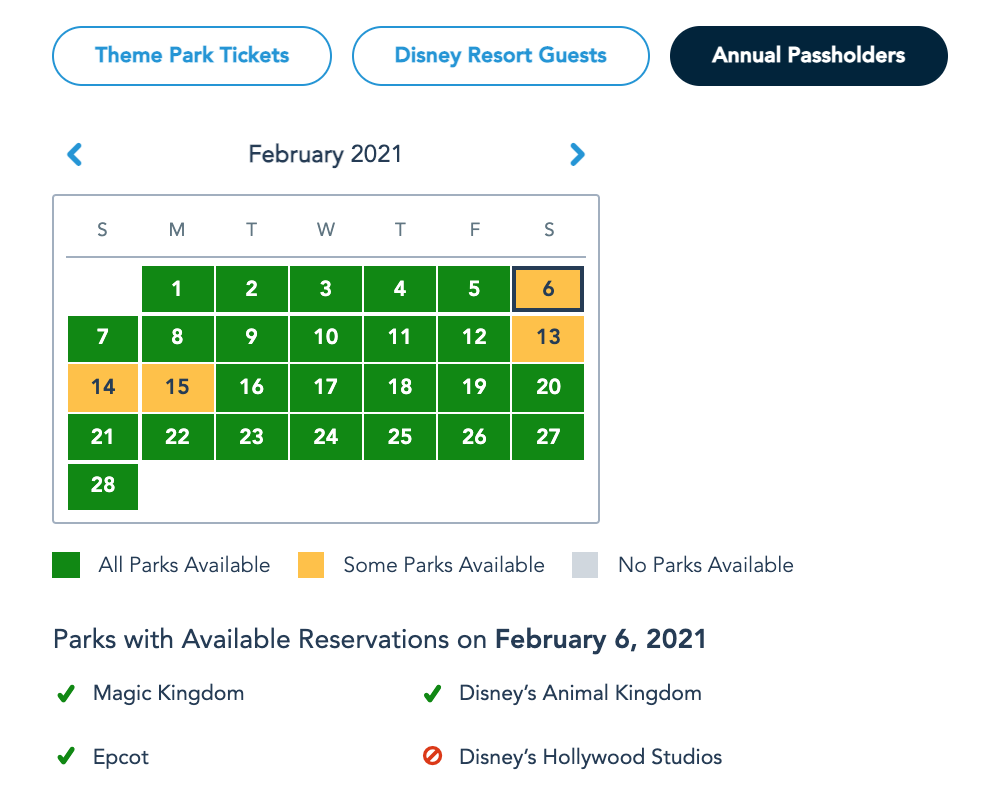Click the gray No Parks Available swatch

coord(585,565)
